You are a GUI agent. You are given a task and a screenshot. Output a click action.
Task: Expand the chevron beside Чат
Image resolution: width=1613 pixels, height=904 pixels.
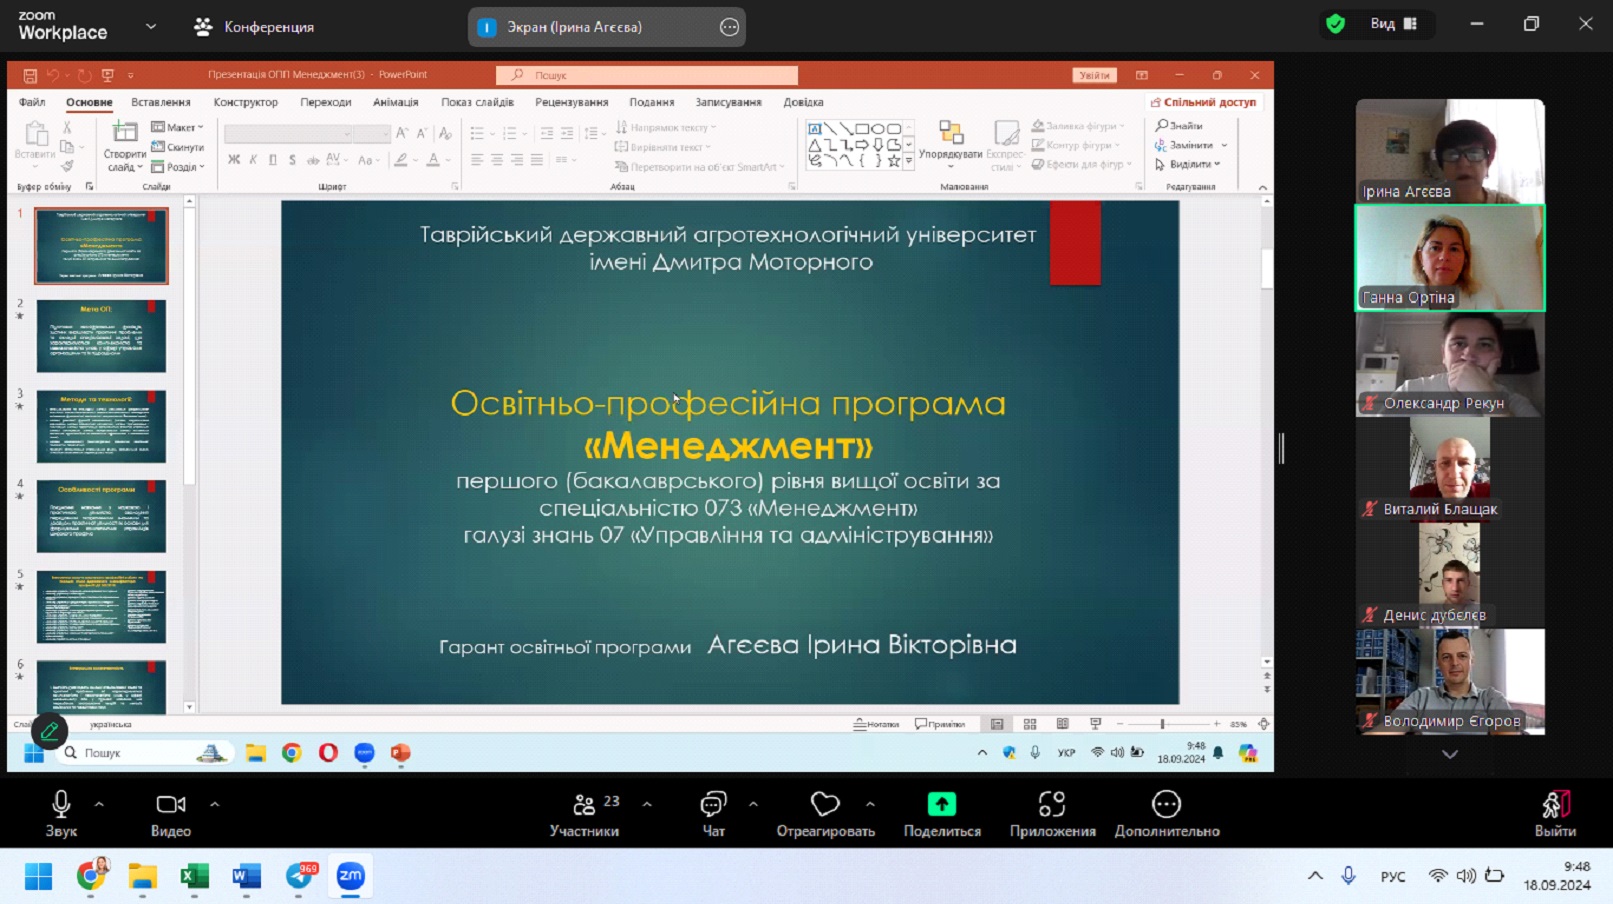click(753, 803)
